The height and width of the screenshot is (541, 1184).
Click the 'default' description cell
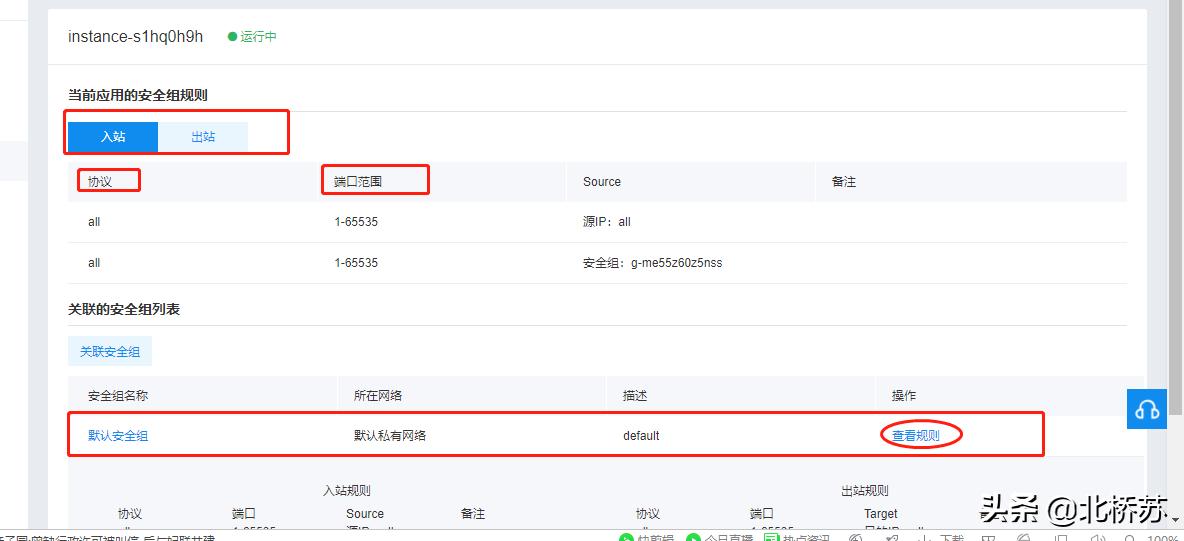pos(641,436)
